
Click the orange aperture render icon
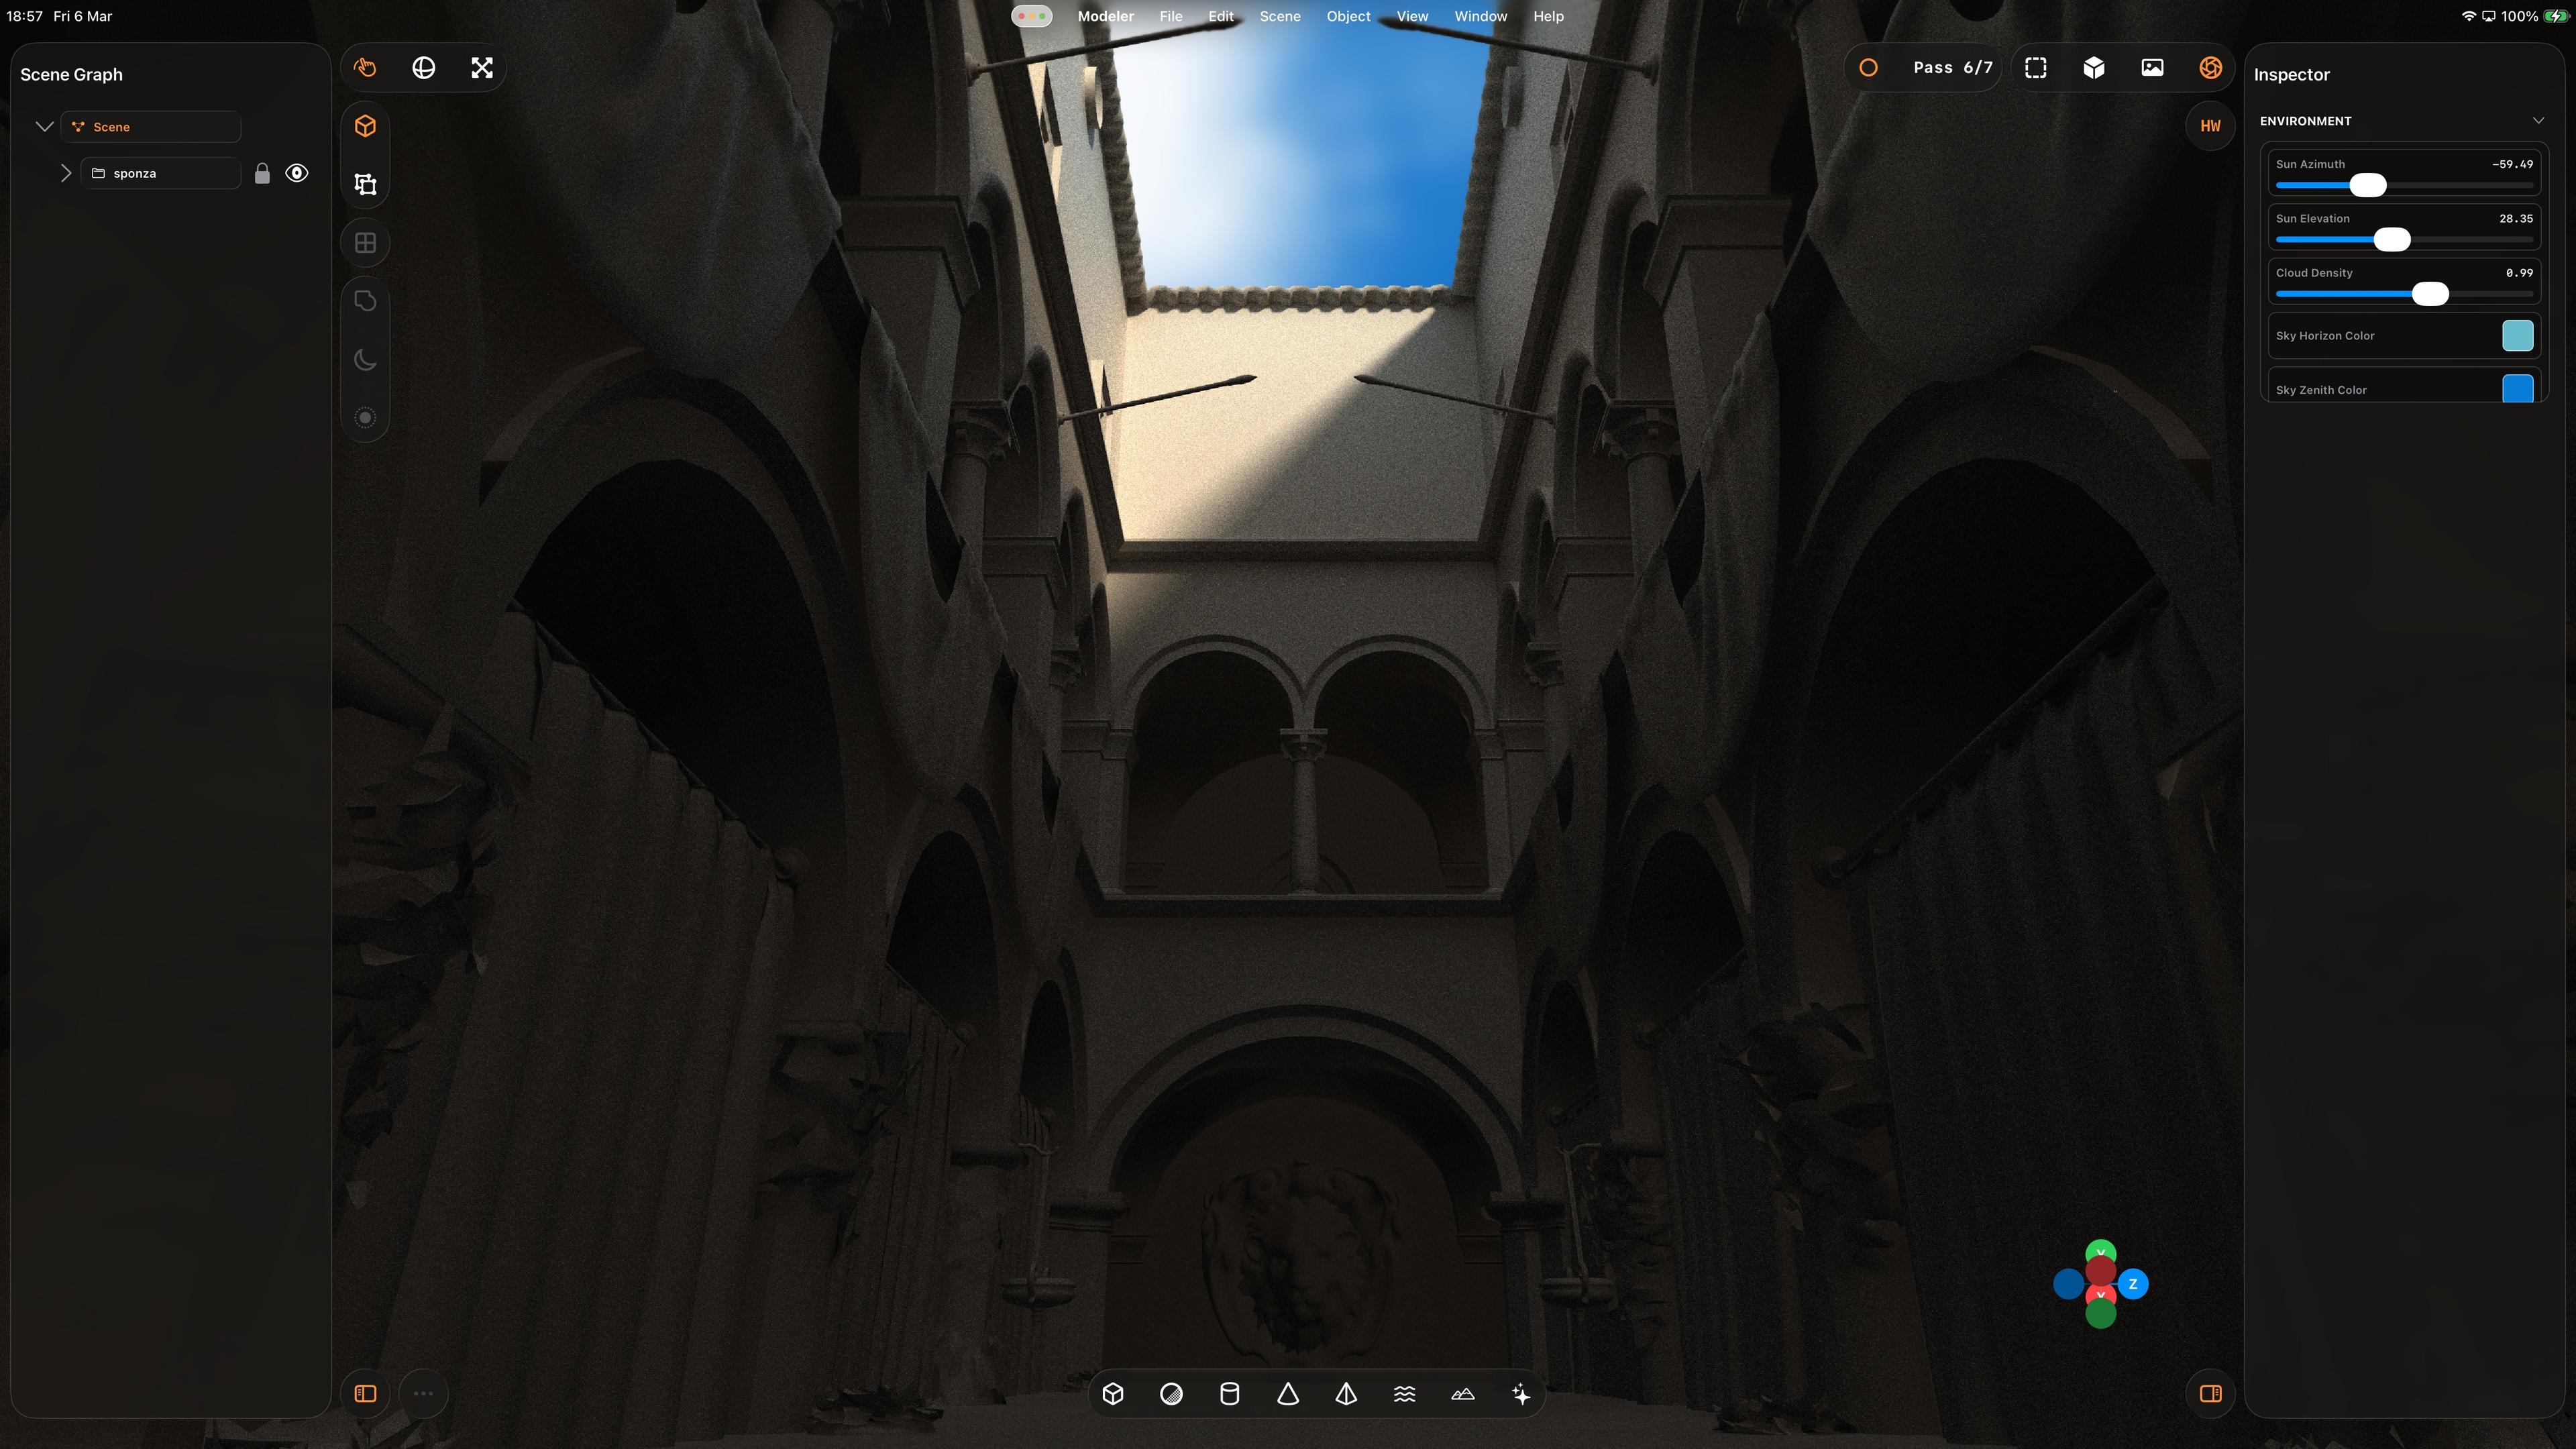pyautogui.click(x=2211, y=68)
